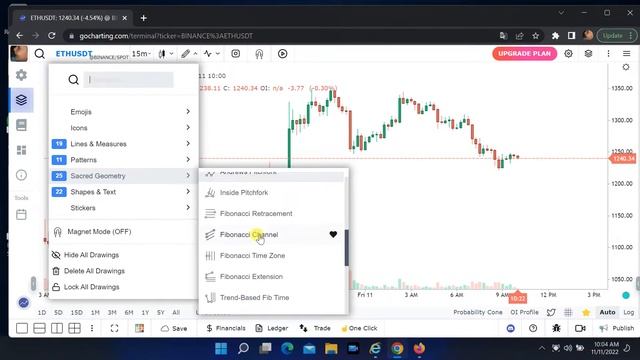Open the vertical three-dot menu at top right
Viewport: 640px width, 360px height.
coord(608,53)
